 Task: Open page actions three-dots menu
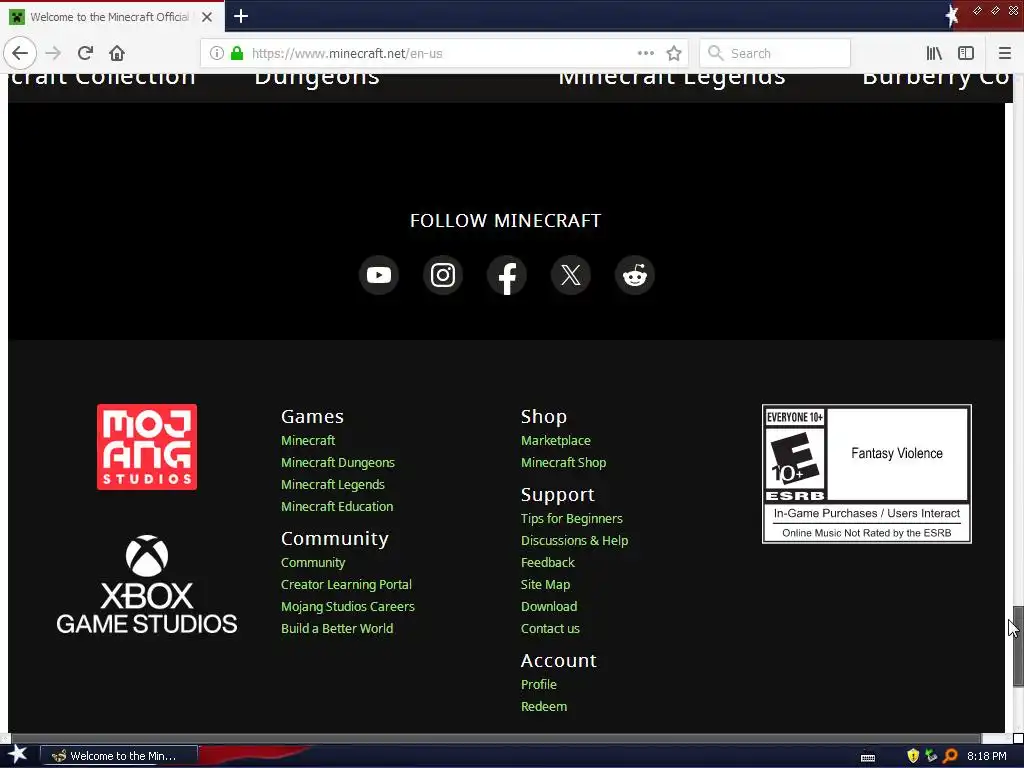click(645, 53)
